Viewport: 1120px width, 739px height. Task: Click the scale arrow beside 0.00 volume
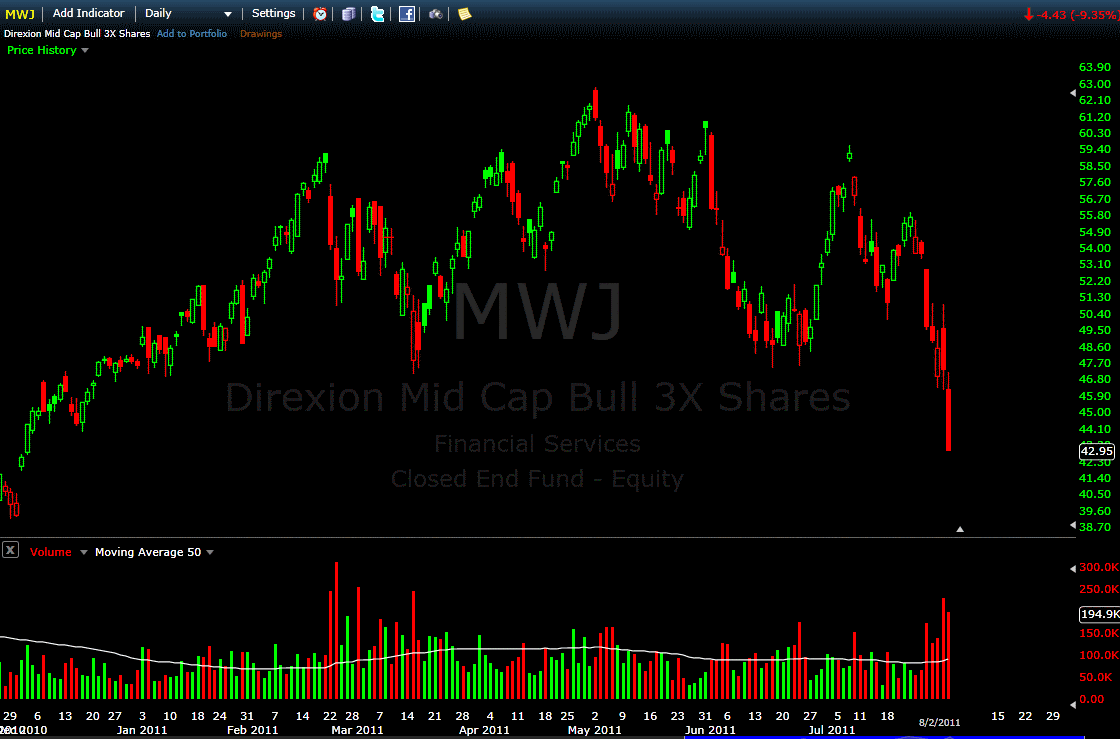pos(1073,705)
